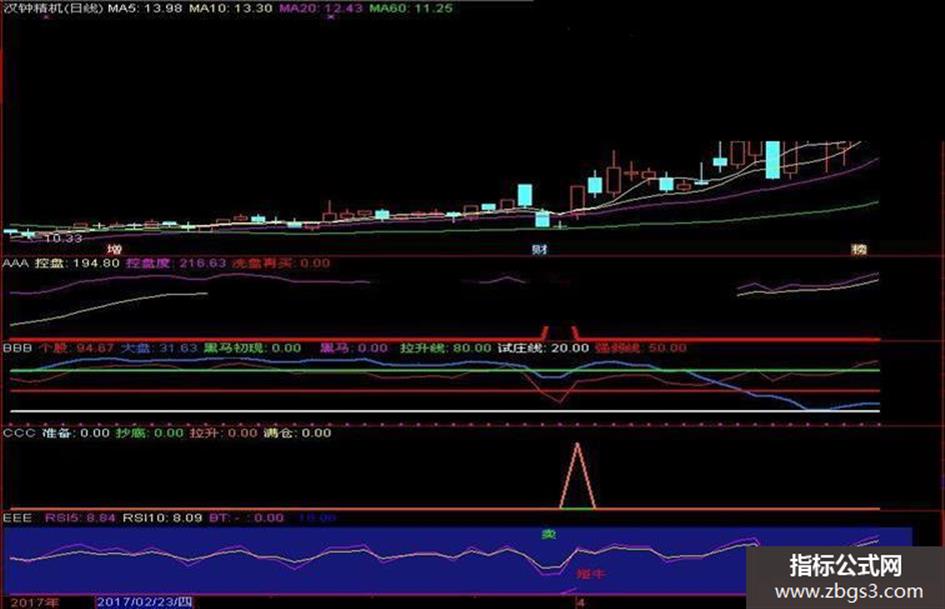Select the MA5: 13.98 indicator label
The width and height of the screenshot is (945, 609).
pos(145,8)
